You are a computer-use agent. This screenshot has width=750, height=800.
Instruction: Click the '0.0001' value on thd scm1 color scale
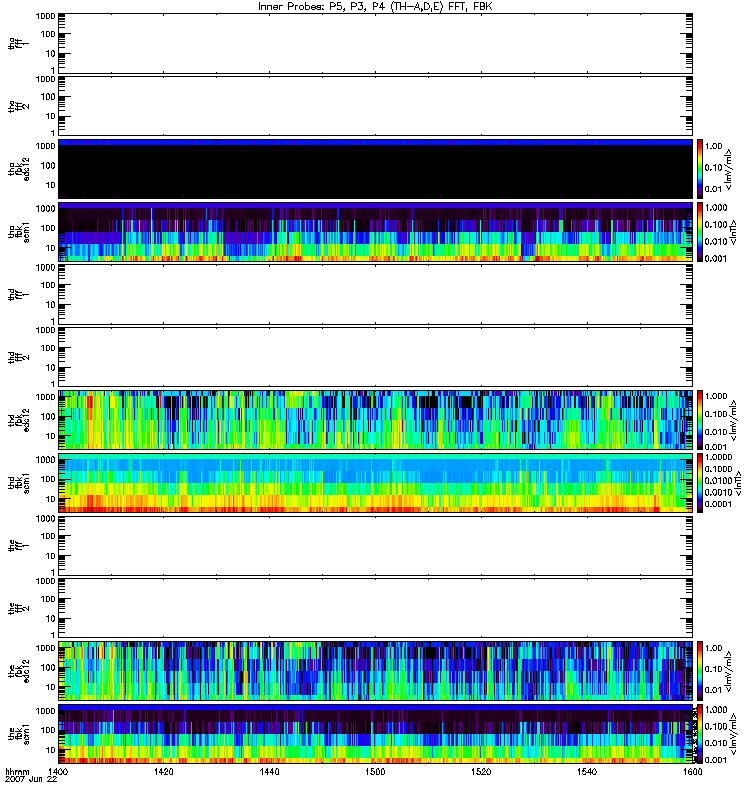(718, 504)
